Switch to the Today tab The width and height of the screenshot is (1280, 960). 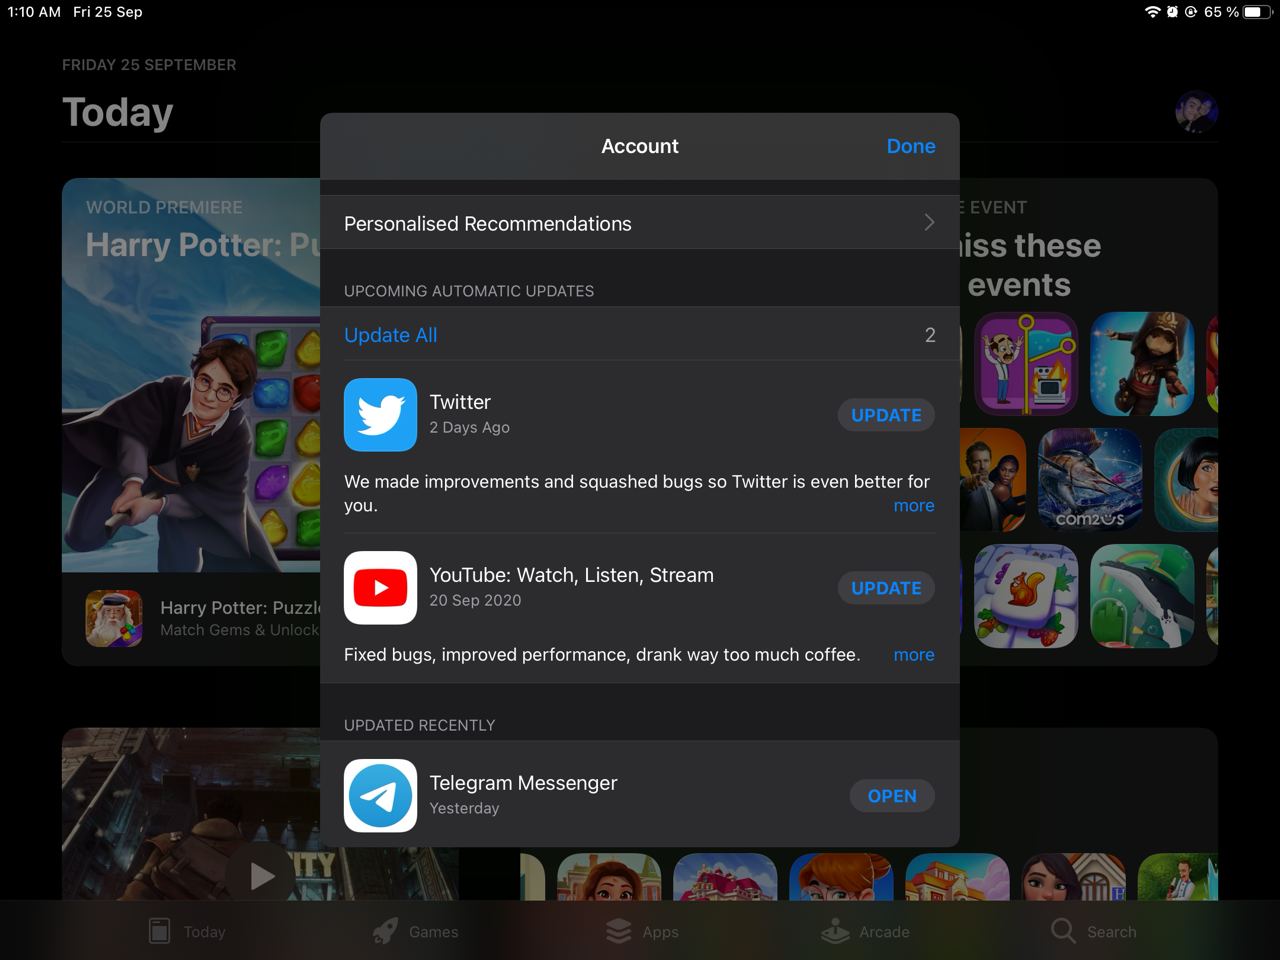pos(187,931)
